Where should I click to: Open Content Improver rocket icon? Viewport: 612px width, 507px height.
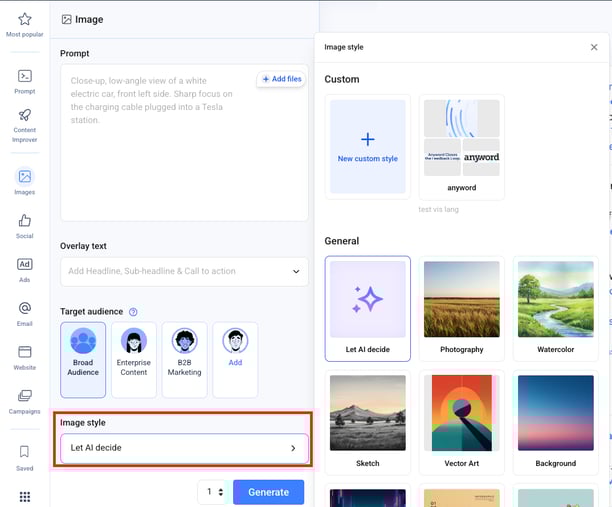click(x=25, y=116)
